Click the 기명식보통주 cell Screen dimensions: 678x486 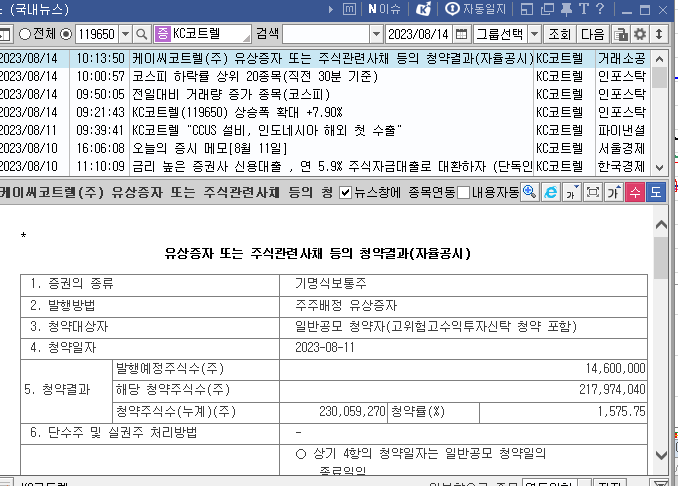464,284
